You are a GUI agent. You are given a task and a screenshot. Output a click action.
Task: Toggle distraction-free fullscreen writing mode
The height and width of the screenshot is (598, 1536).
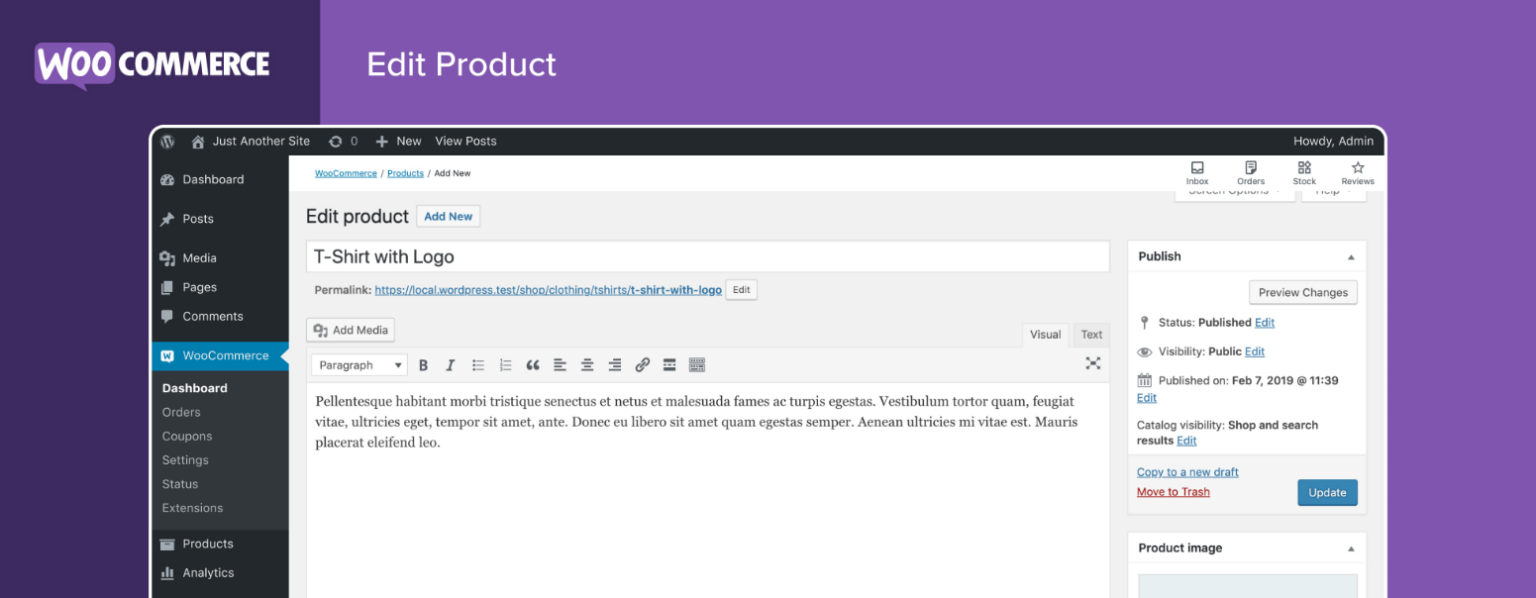point(1092,364)
